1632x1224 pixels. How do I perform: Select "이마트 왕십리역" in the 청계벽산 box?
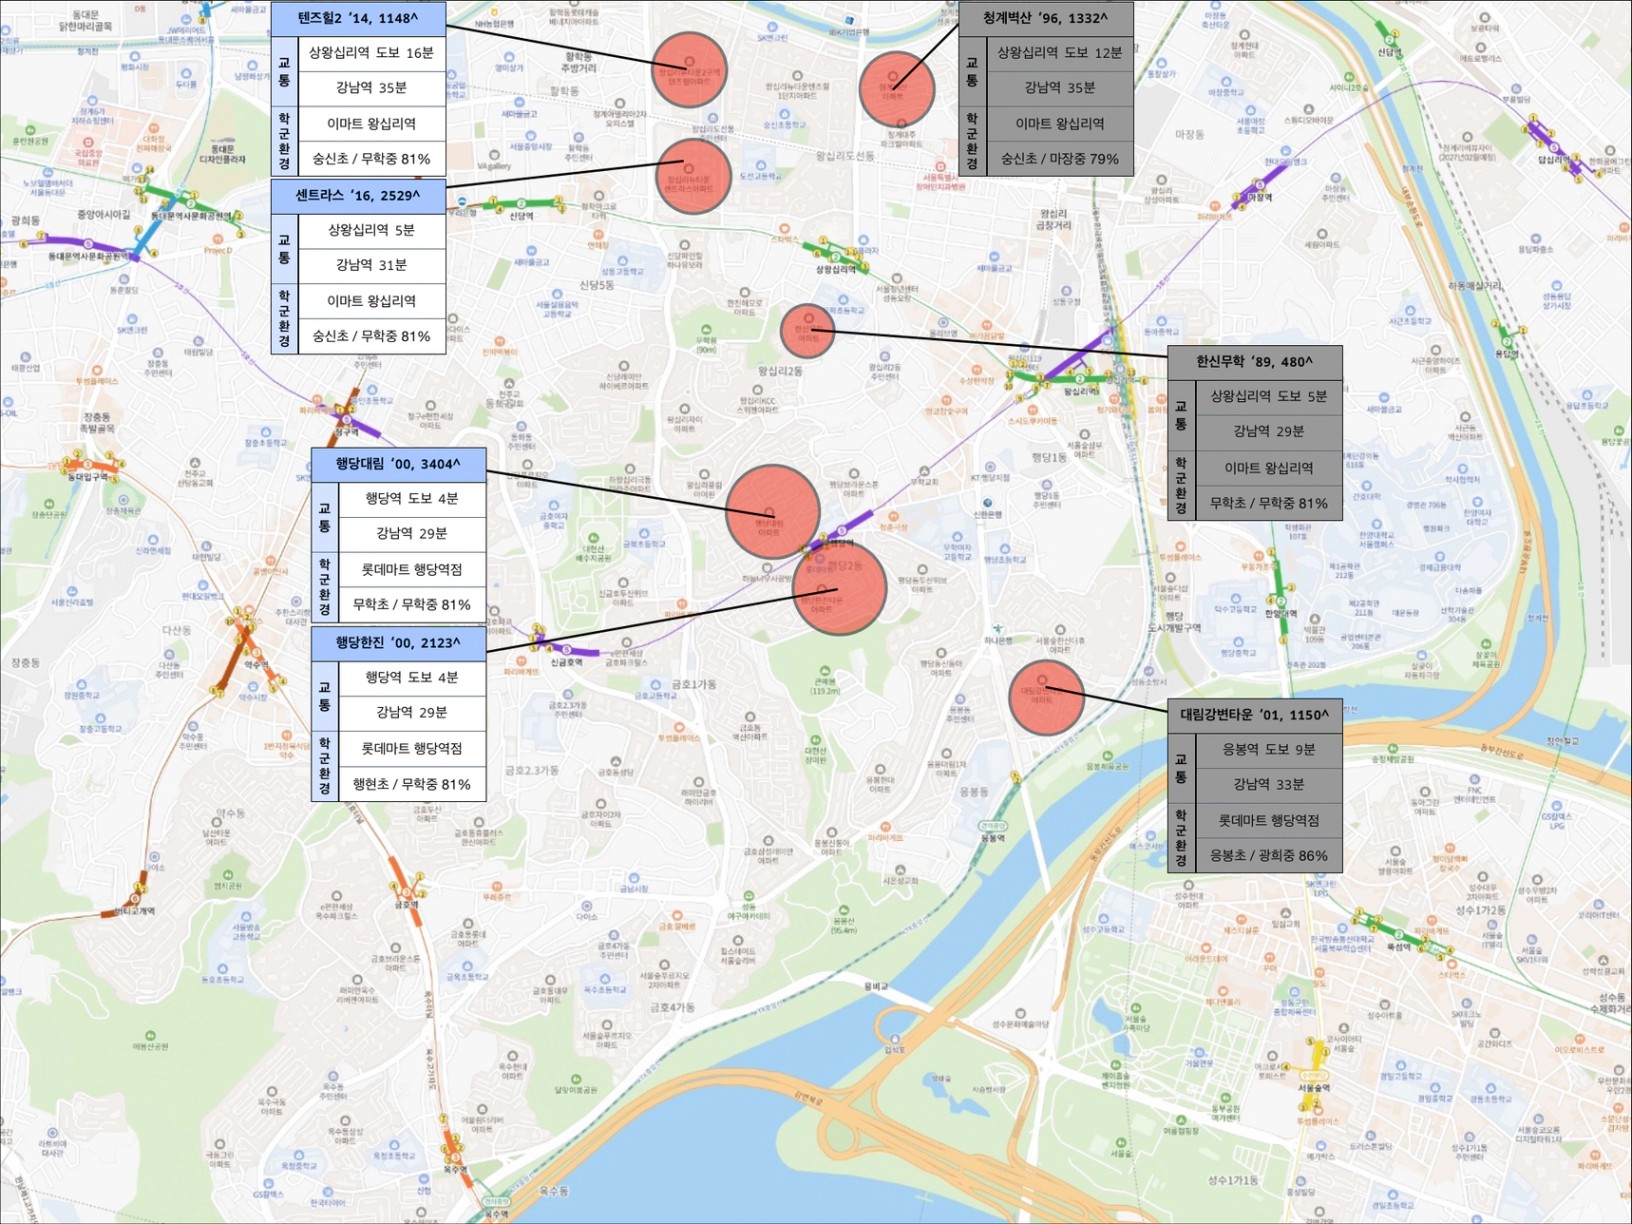[1060, 124]
